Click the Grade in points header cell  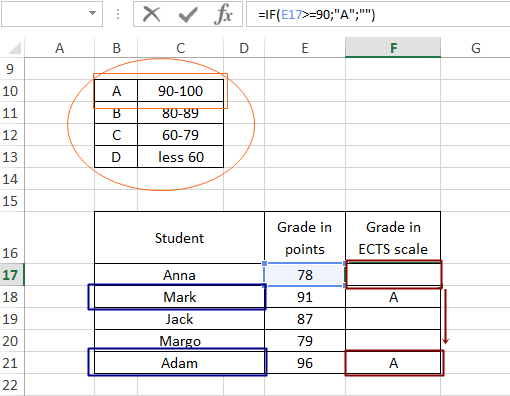click(305, 237)
